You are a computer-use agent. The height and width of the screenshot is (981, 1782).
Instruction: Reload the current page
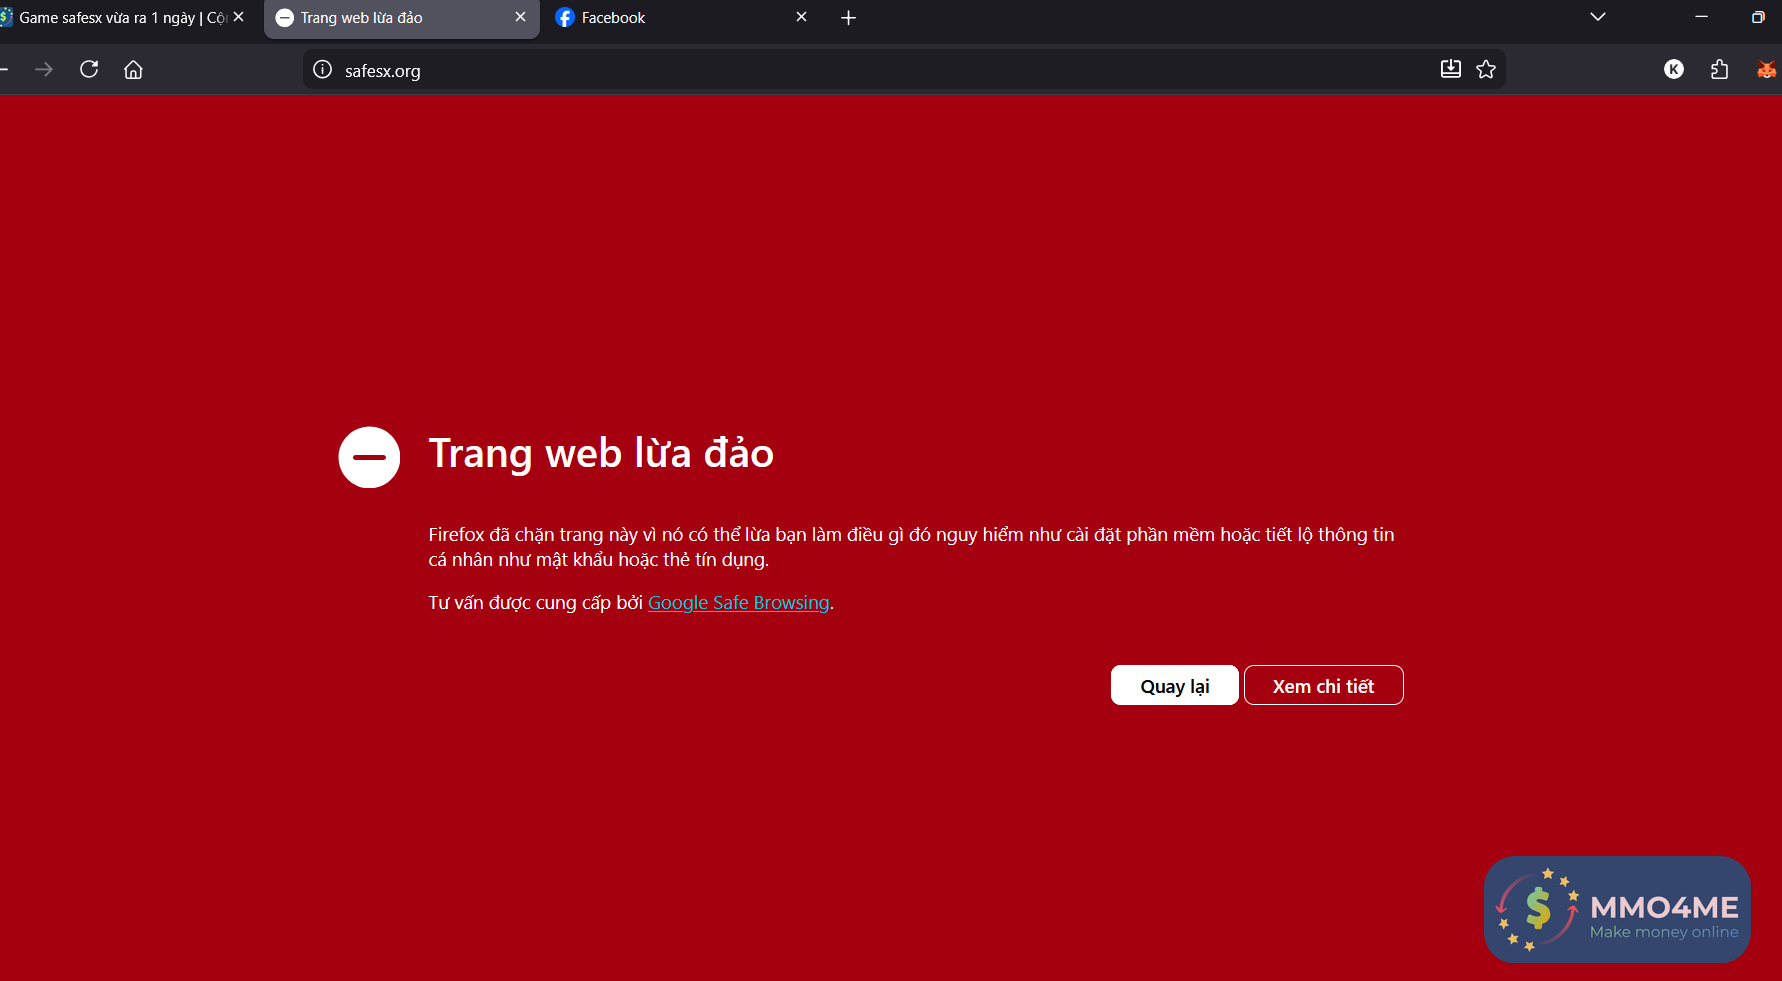pos(89,69)
